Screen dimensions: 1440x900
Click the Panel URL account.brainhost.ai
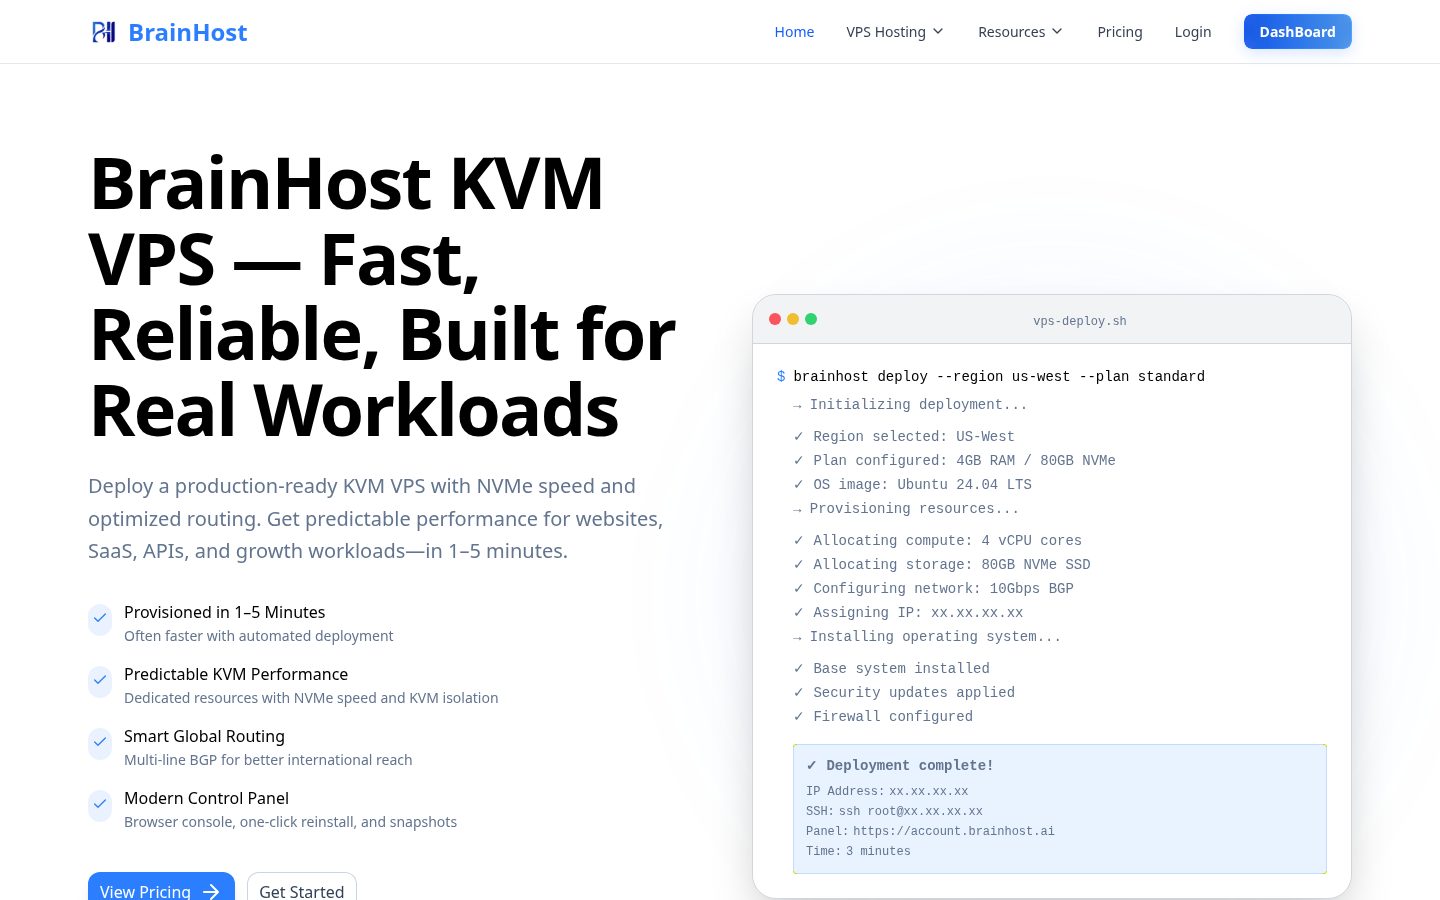coord(954,831)
